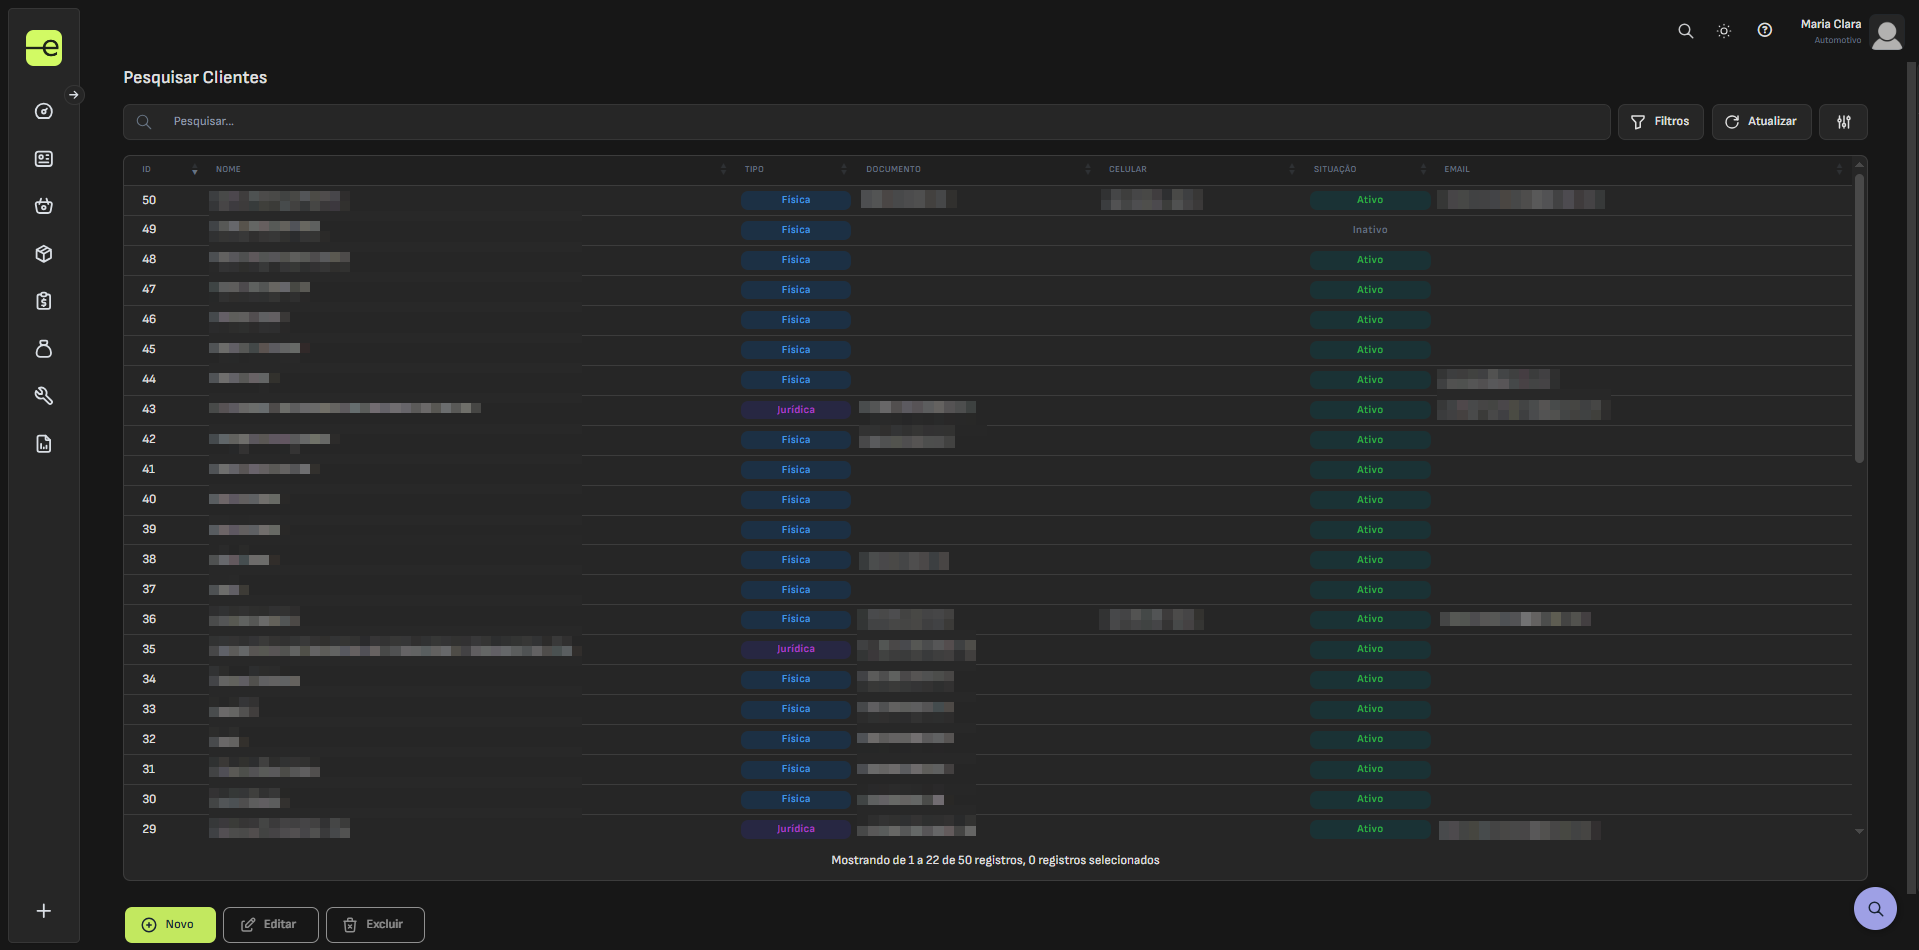
Task: Sort table by the ID column header
Action: [x=147, y=170]
